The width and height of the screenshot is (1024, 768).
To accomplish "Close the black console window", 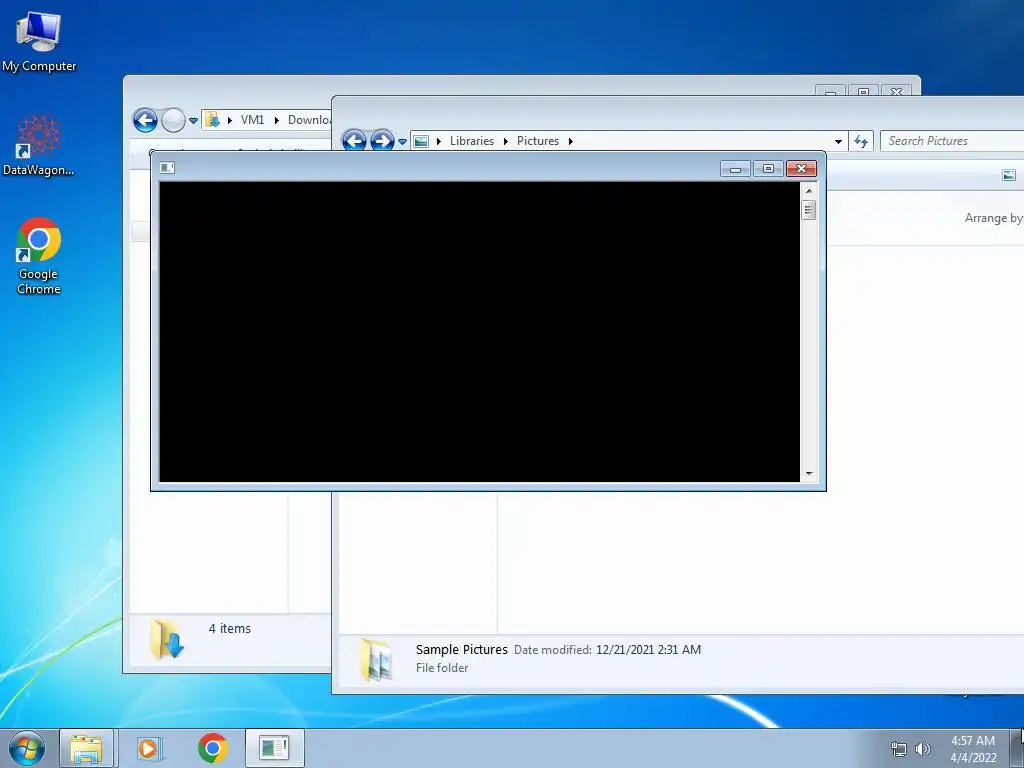I will point(801,169).
